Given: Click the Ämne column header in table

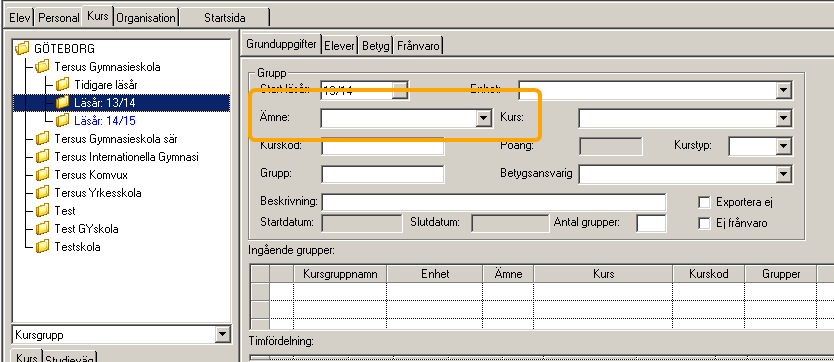Looking at the screenshot, I should pos(508,274).
